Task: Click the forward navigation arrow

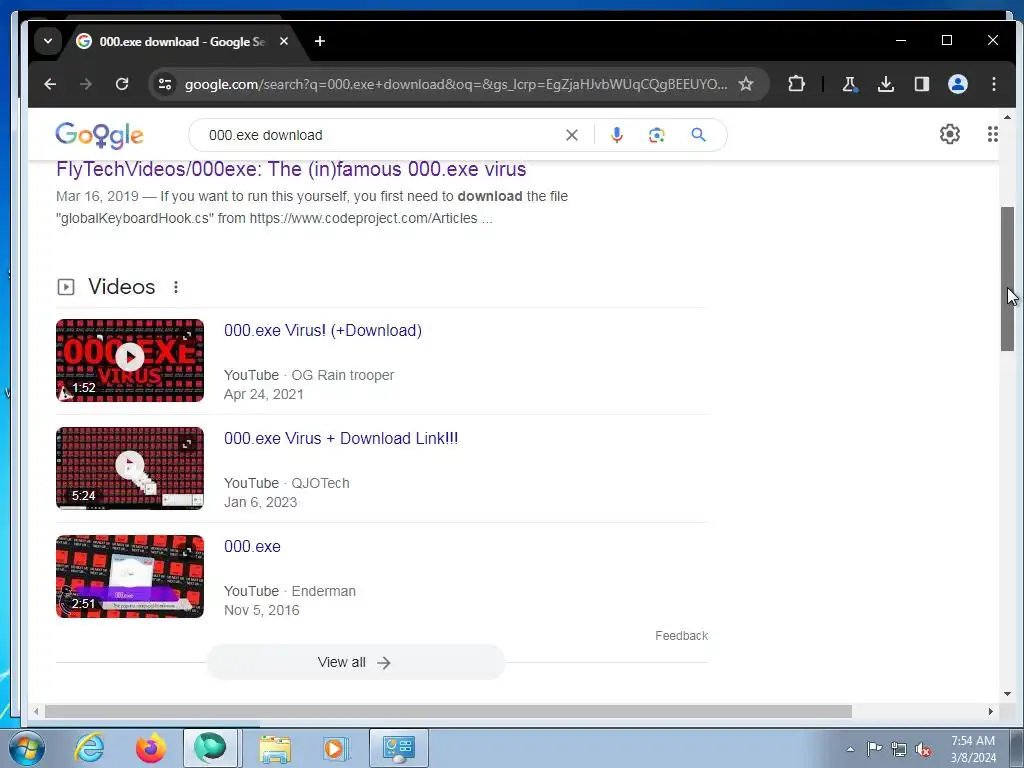Action: [86, 84]
